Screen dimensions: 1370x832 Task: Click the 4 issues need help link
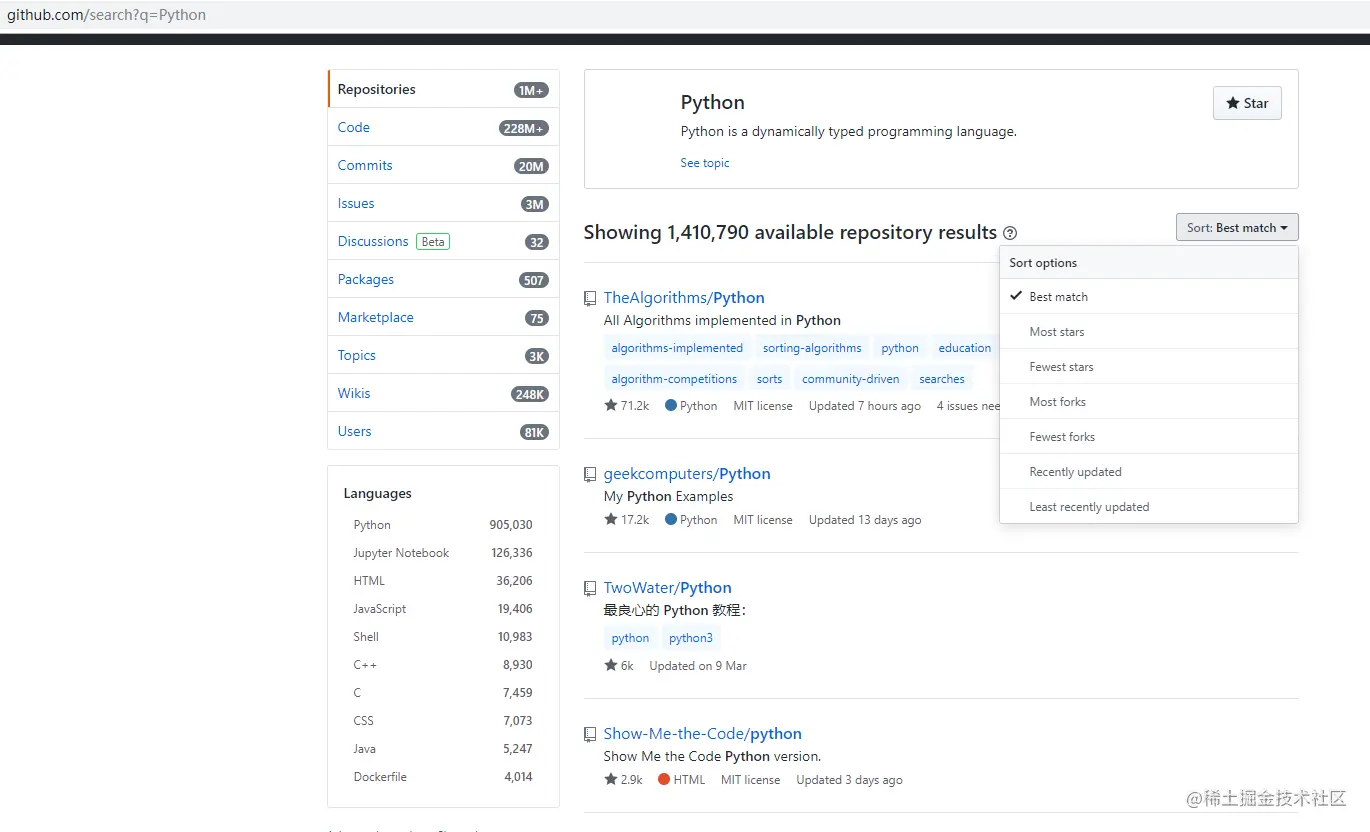click(x=968, y=406)
